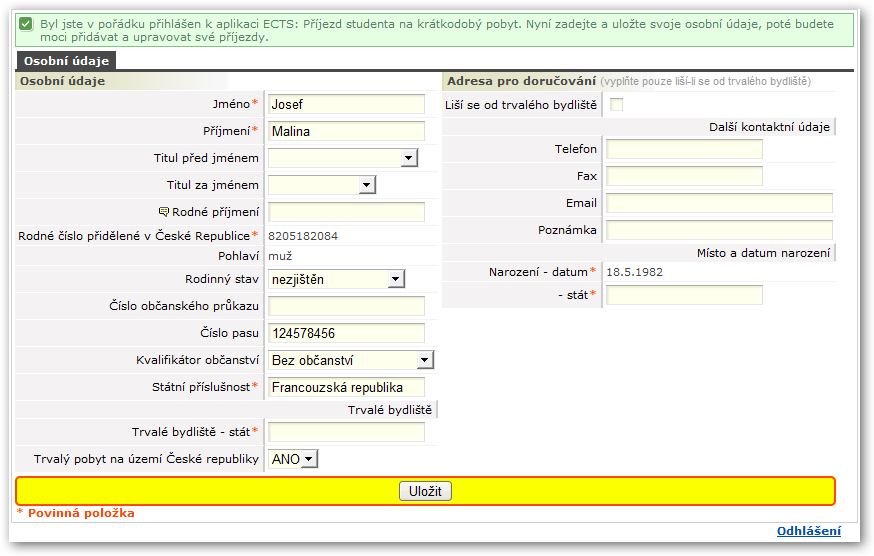Click the Číslo občanského průkazu field
Viewport: 874px width, 556px height.
point(346,306)
